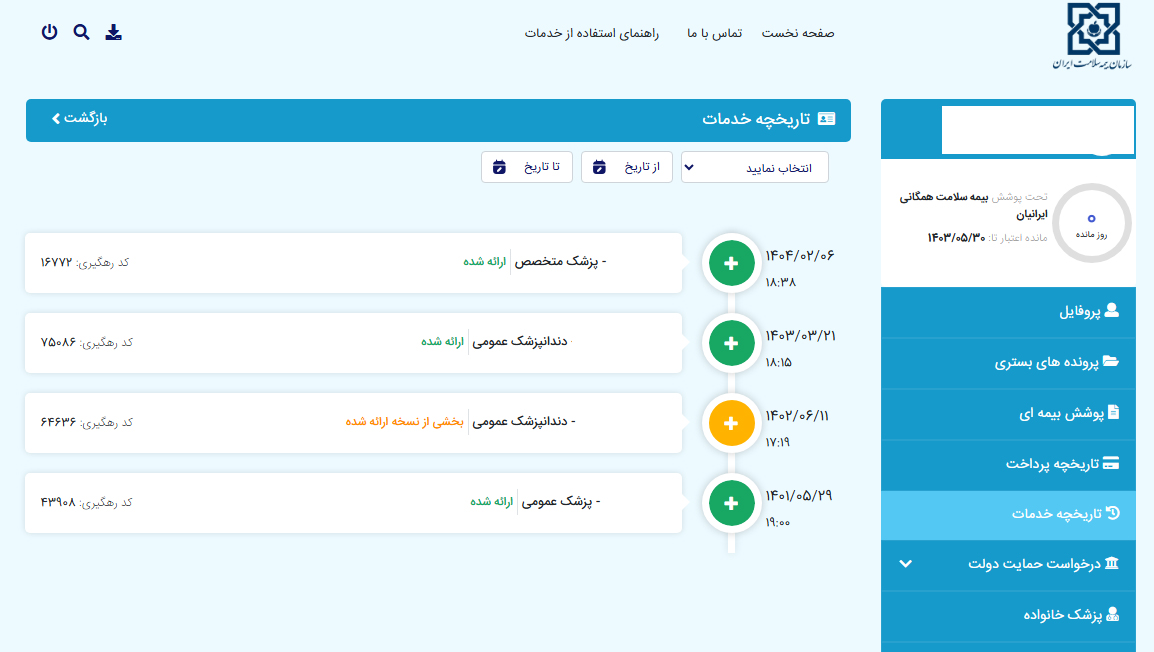The height and width of the screenshot is (652, 1154).
Task: Click the download icon in header
Action: pos(114,32)
